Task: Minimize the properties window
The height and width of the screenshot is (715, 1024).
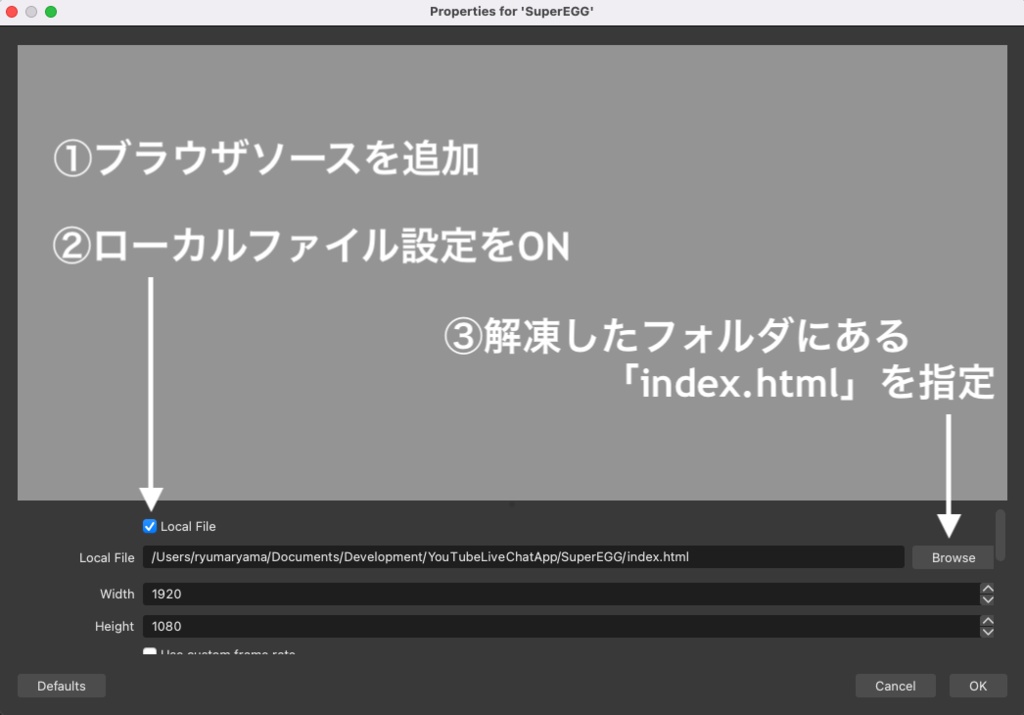Action: [x=31, y=11]
